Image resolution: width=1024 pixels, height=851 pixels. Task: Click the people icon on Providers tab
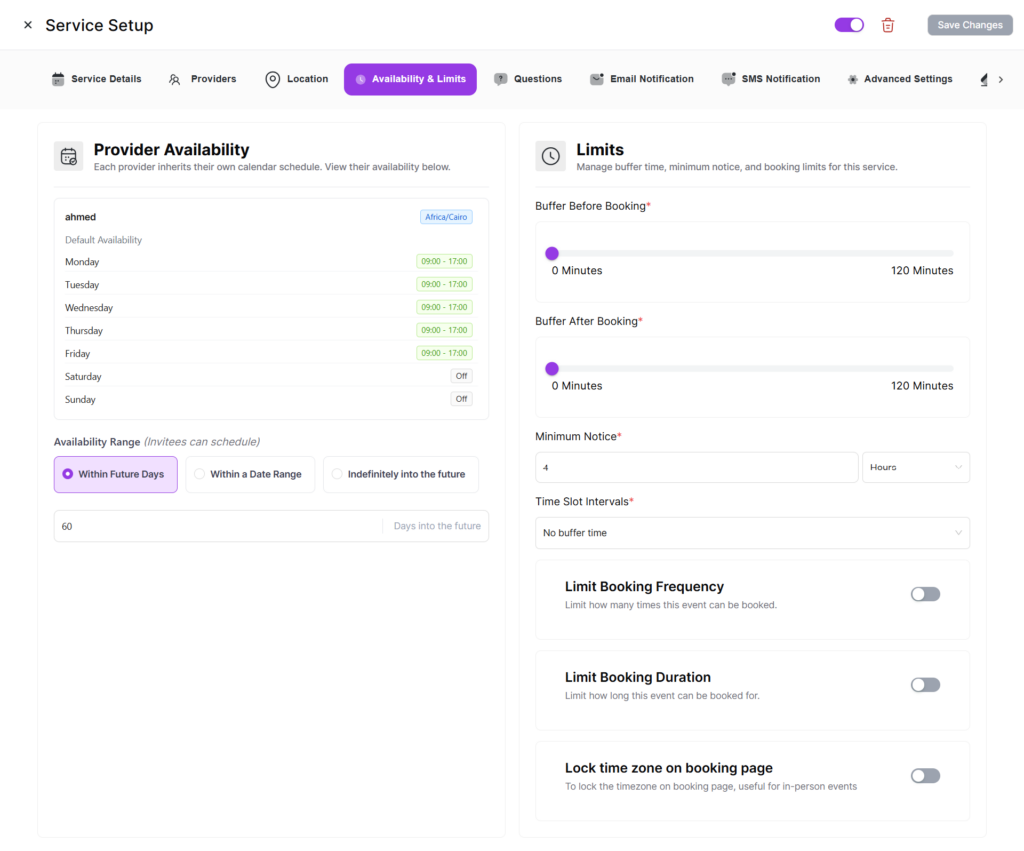175,79
